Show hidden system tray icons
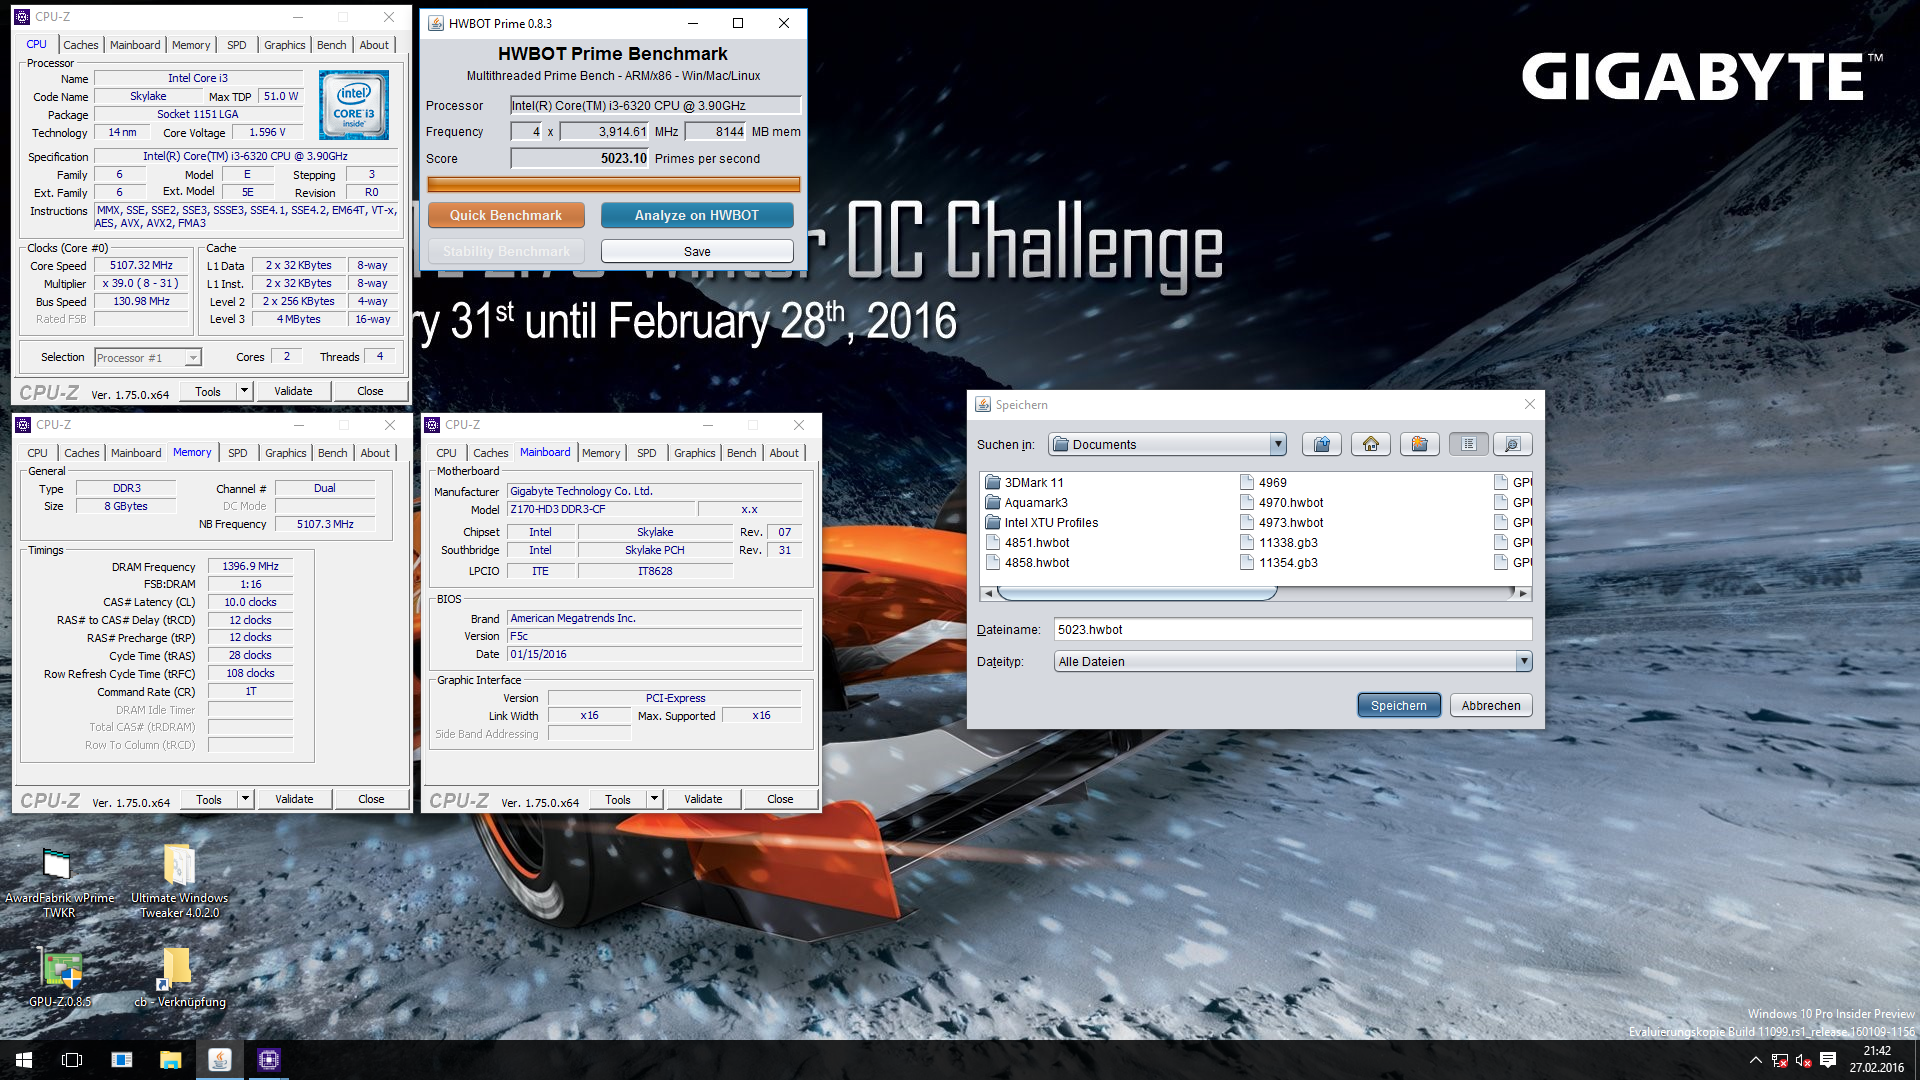 1756,1060
